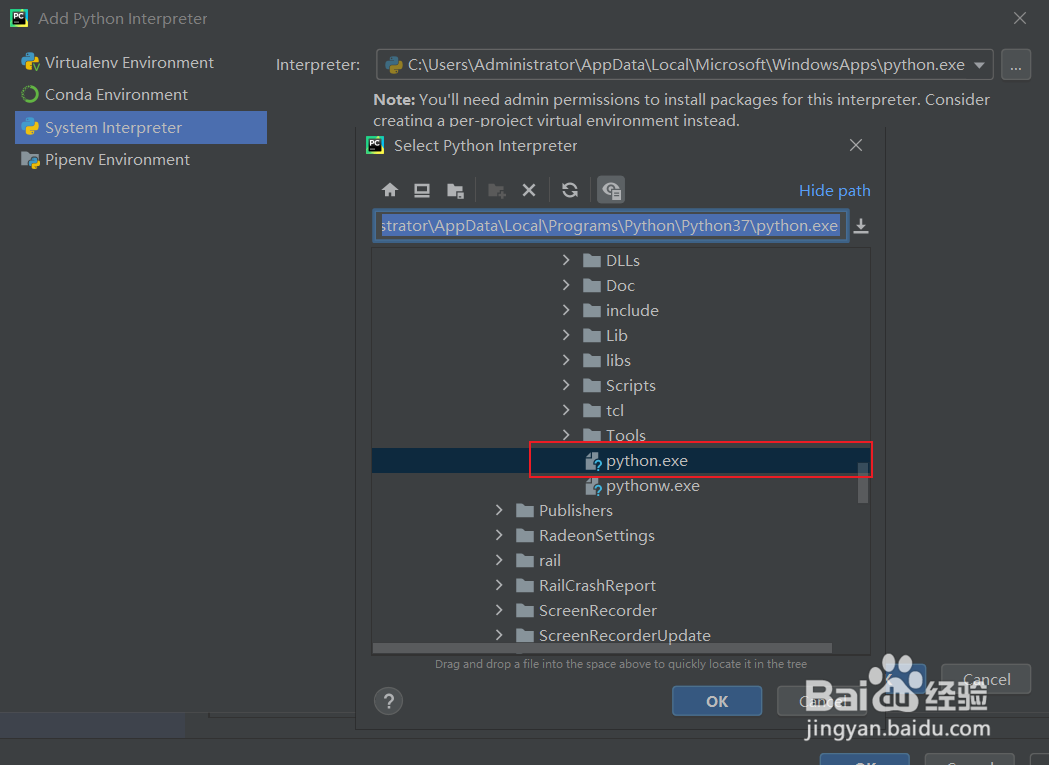
Task: Select the RailCrashReport folder row
Action: click(x=621, y=586)
